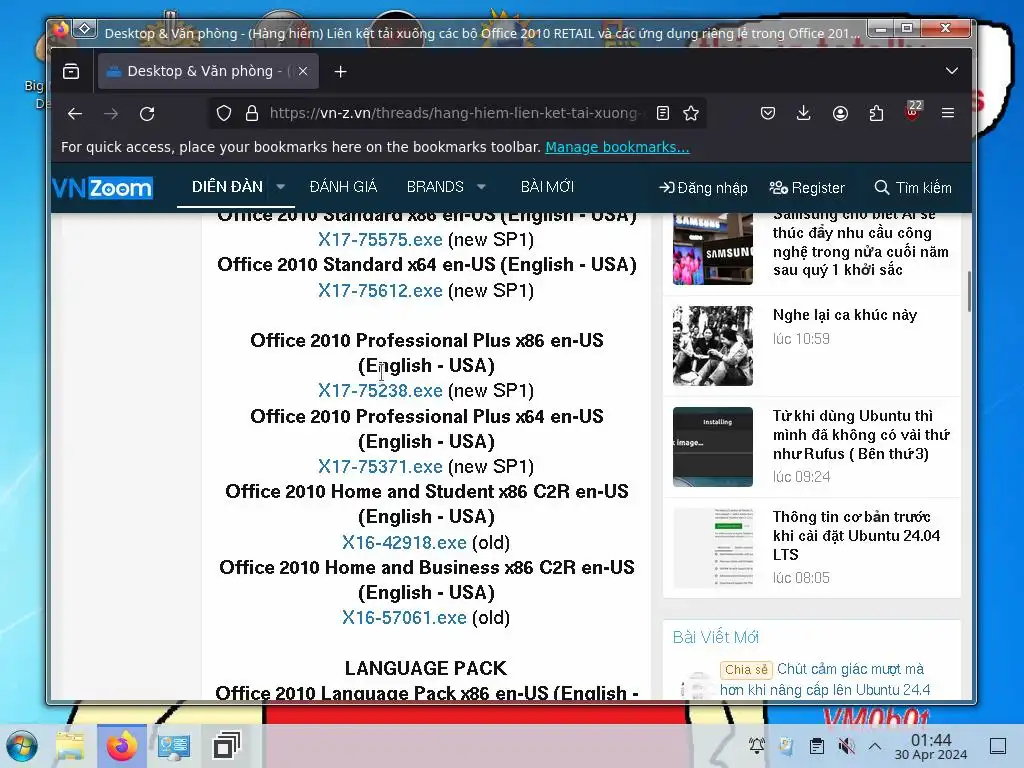This screenshot has height=768, width=1024.
Task: Click the forward navigation arrow
Action: pos(111,114)
